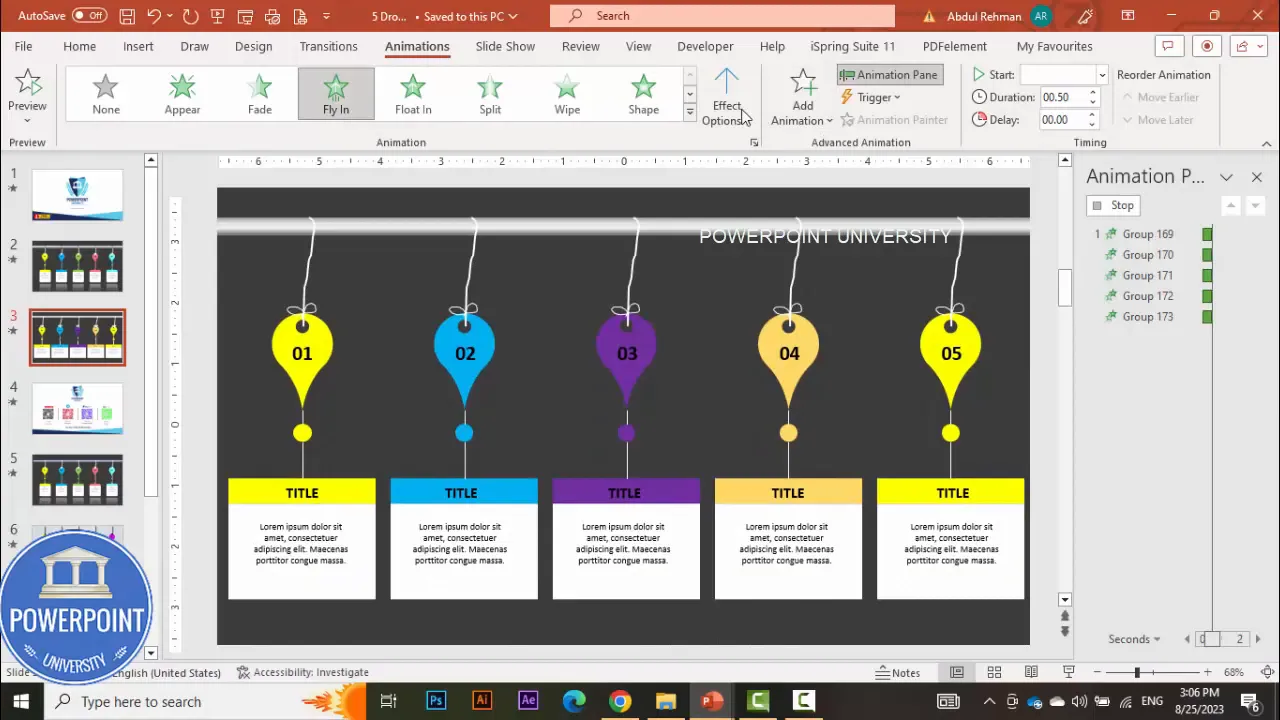Start Slide Show from status bar icon
Viewport: 1280px width, 720px height.
point(1068,672)
